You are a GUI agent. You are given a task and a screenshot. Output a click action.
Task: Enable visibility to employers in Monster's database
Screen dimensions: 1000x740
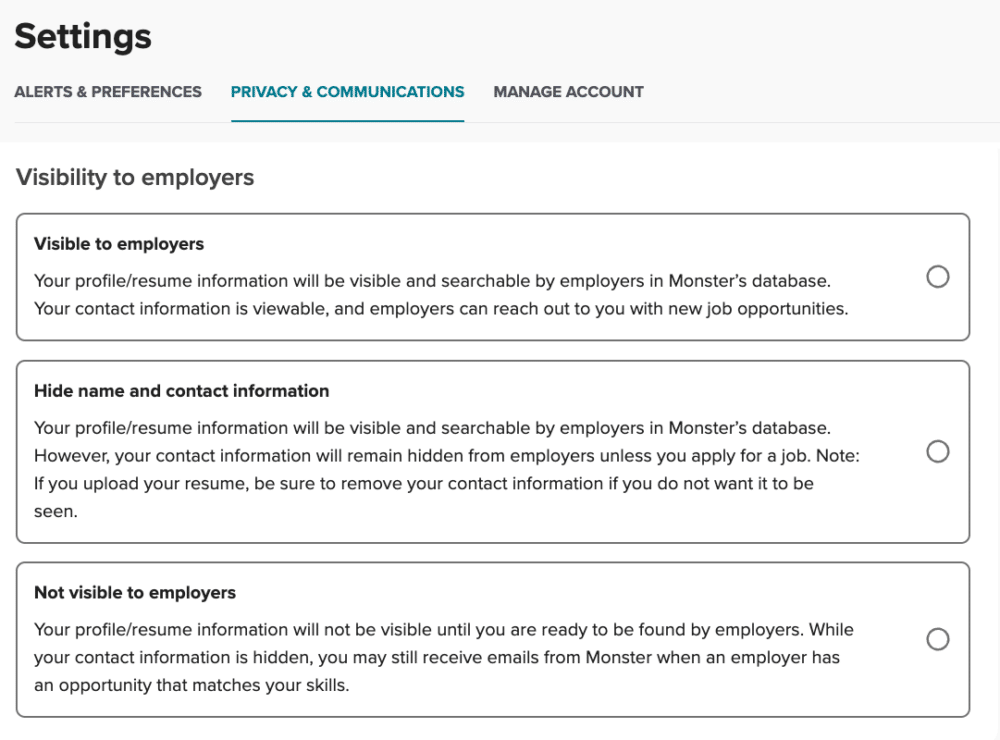tap(937, 277)
